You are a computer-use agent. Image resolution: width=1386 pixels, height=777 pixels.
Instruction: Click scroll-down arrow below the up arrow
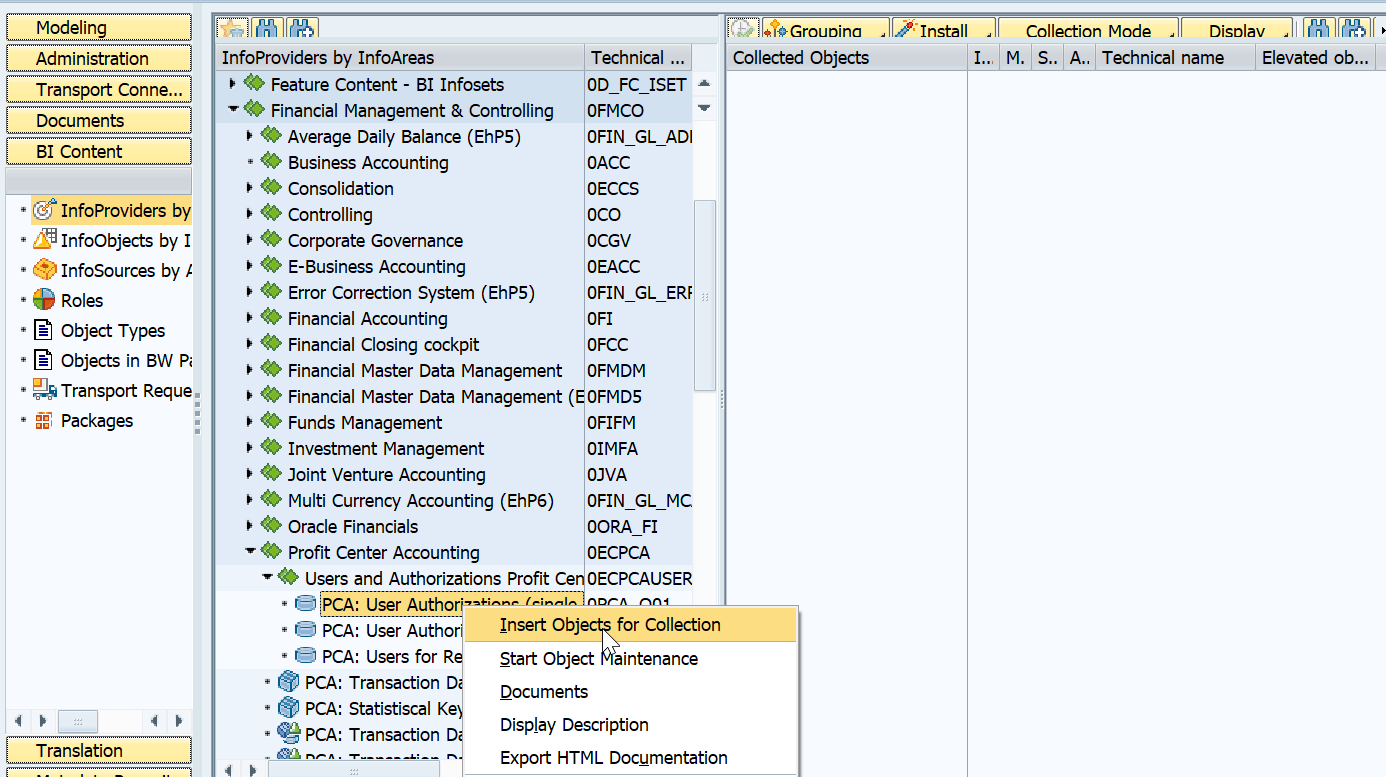(704, 107)
